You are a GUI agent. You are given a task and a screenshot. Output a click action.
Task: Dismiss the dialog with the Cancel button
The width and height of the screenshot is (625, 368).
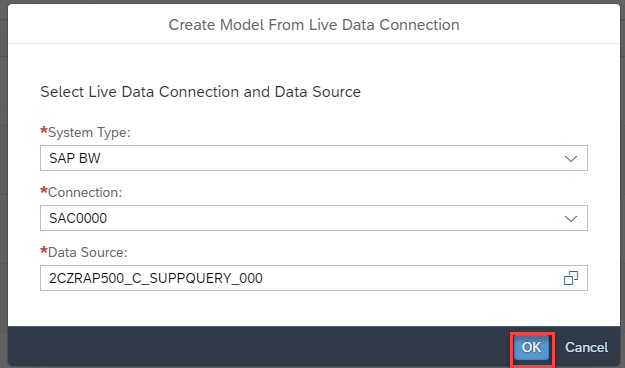coord(586,348)
